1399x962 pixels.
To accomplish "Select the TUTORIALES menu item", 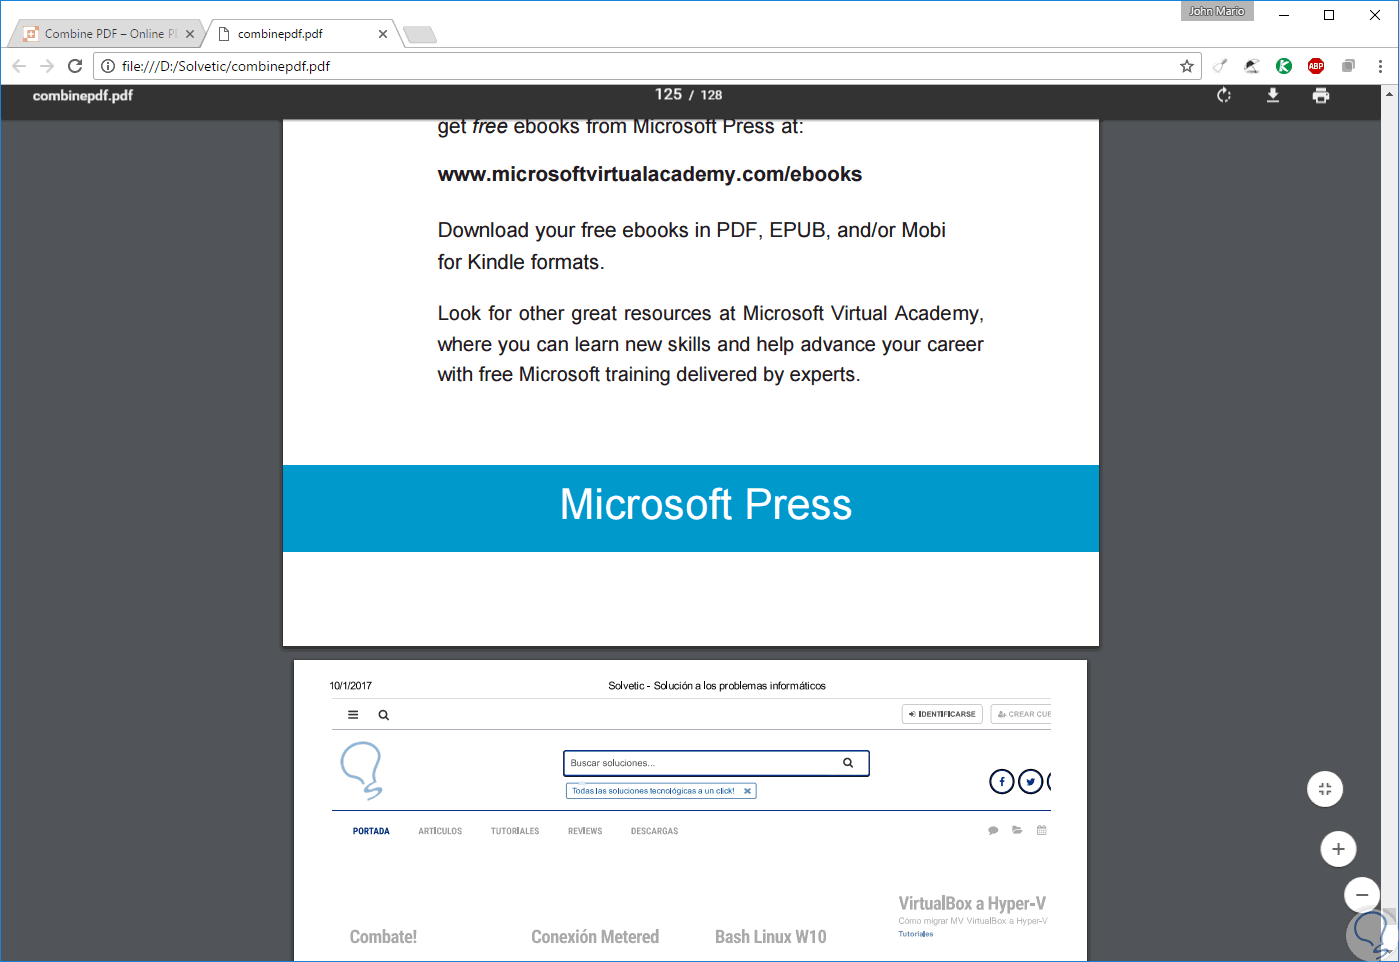I will click(515, 831).
